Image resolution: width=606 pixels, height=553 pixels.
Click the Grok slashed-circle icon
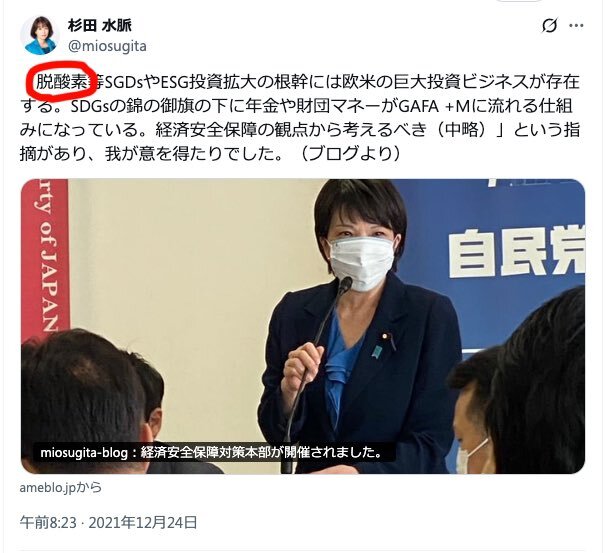(x=549, y=26)
